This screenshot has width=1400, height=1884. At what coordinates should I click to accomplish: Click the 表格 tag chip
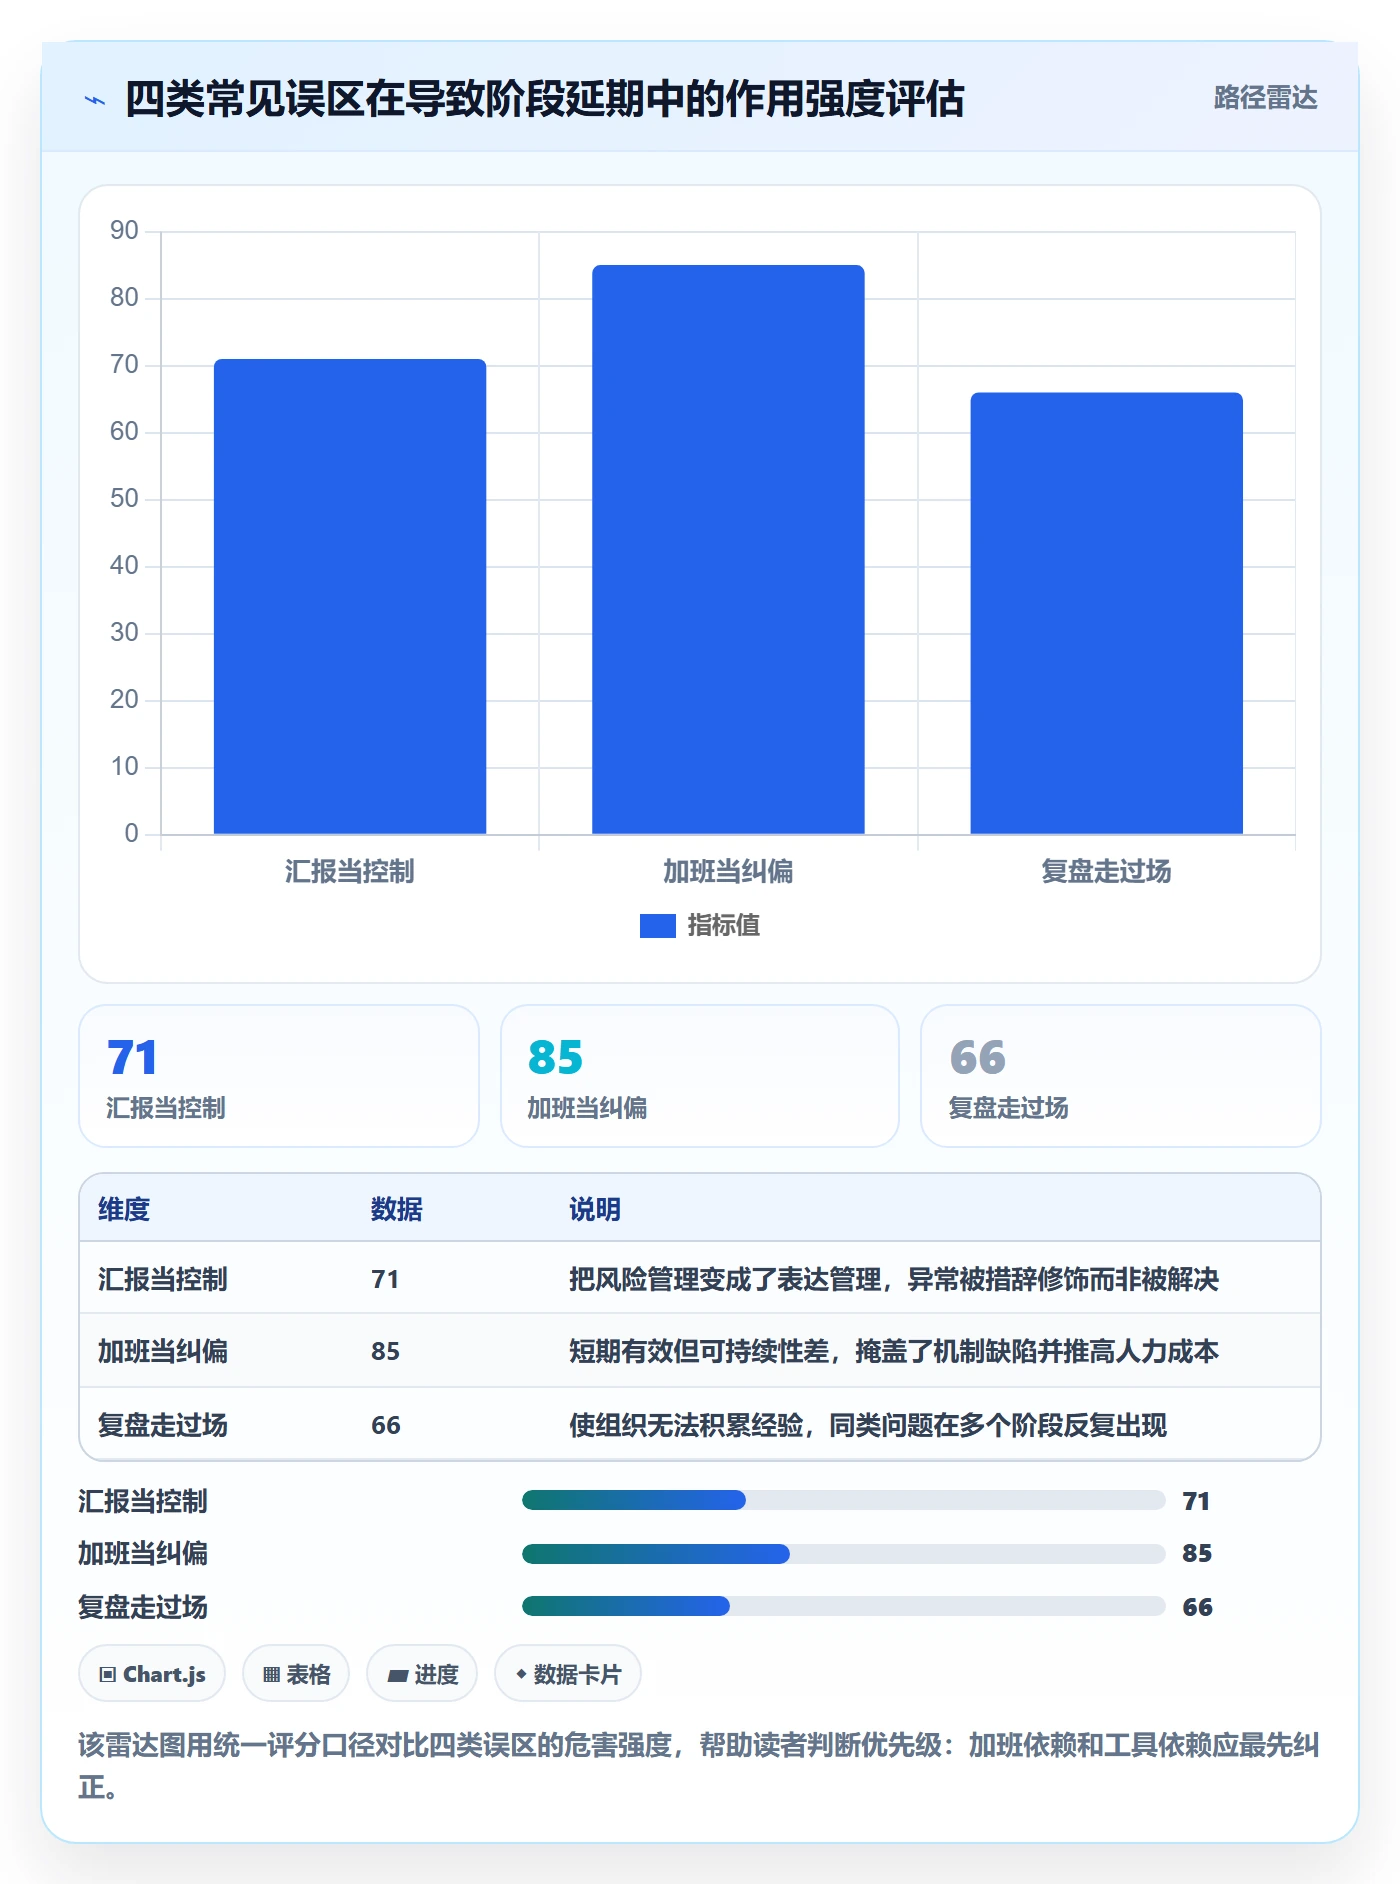[x=296, y=1673]
